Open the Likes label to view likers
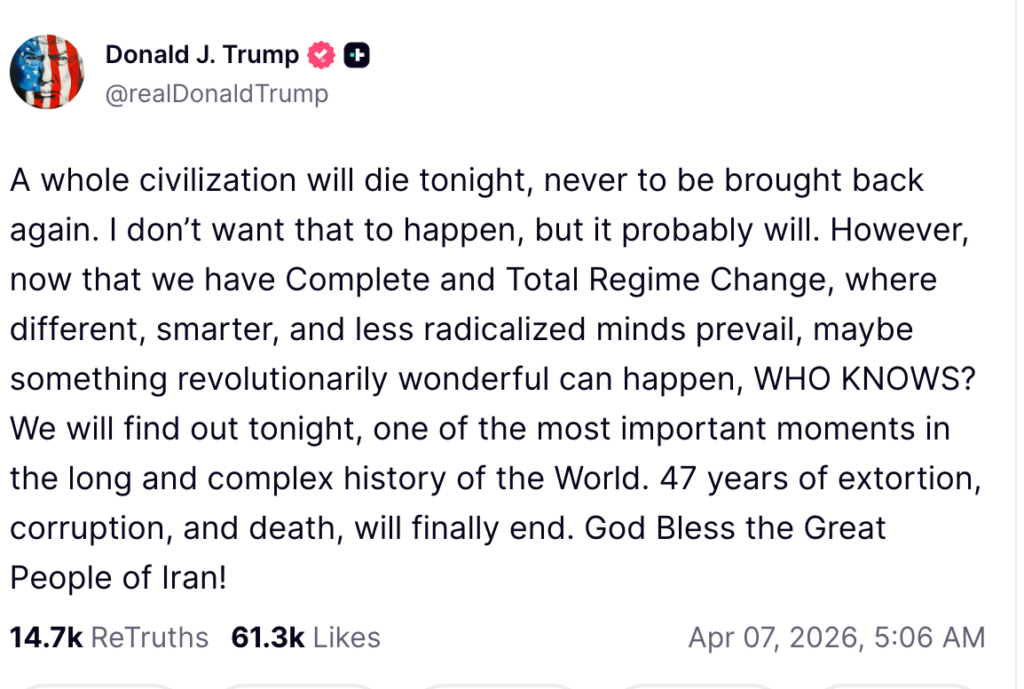Image resolution: width=1024 pixels, height=689 pixels. 346,637
